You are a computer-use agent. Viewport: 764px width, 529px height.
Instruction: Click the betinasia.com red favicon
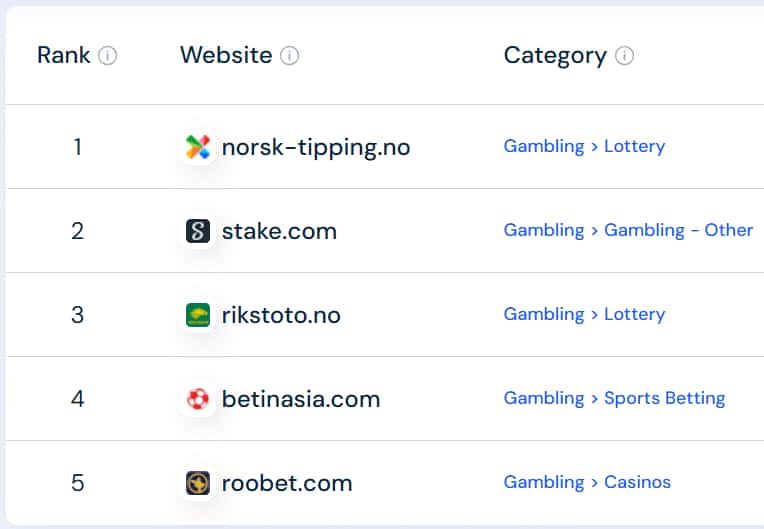(x=198, y=400)
